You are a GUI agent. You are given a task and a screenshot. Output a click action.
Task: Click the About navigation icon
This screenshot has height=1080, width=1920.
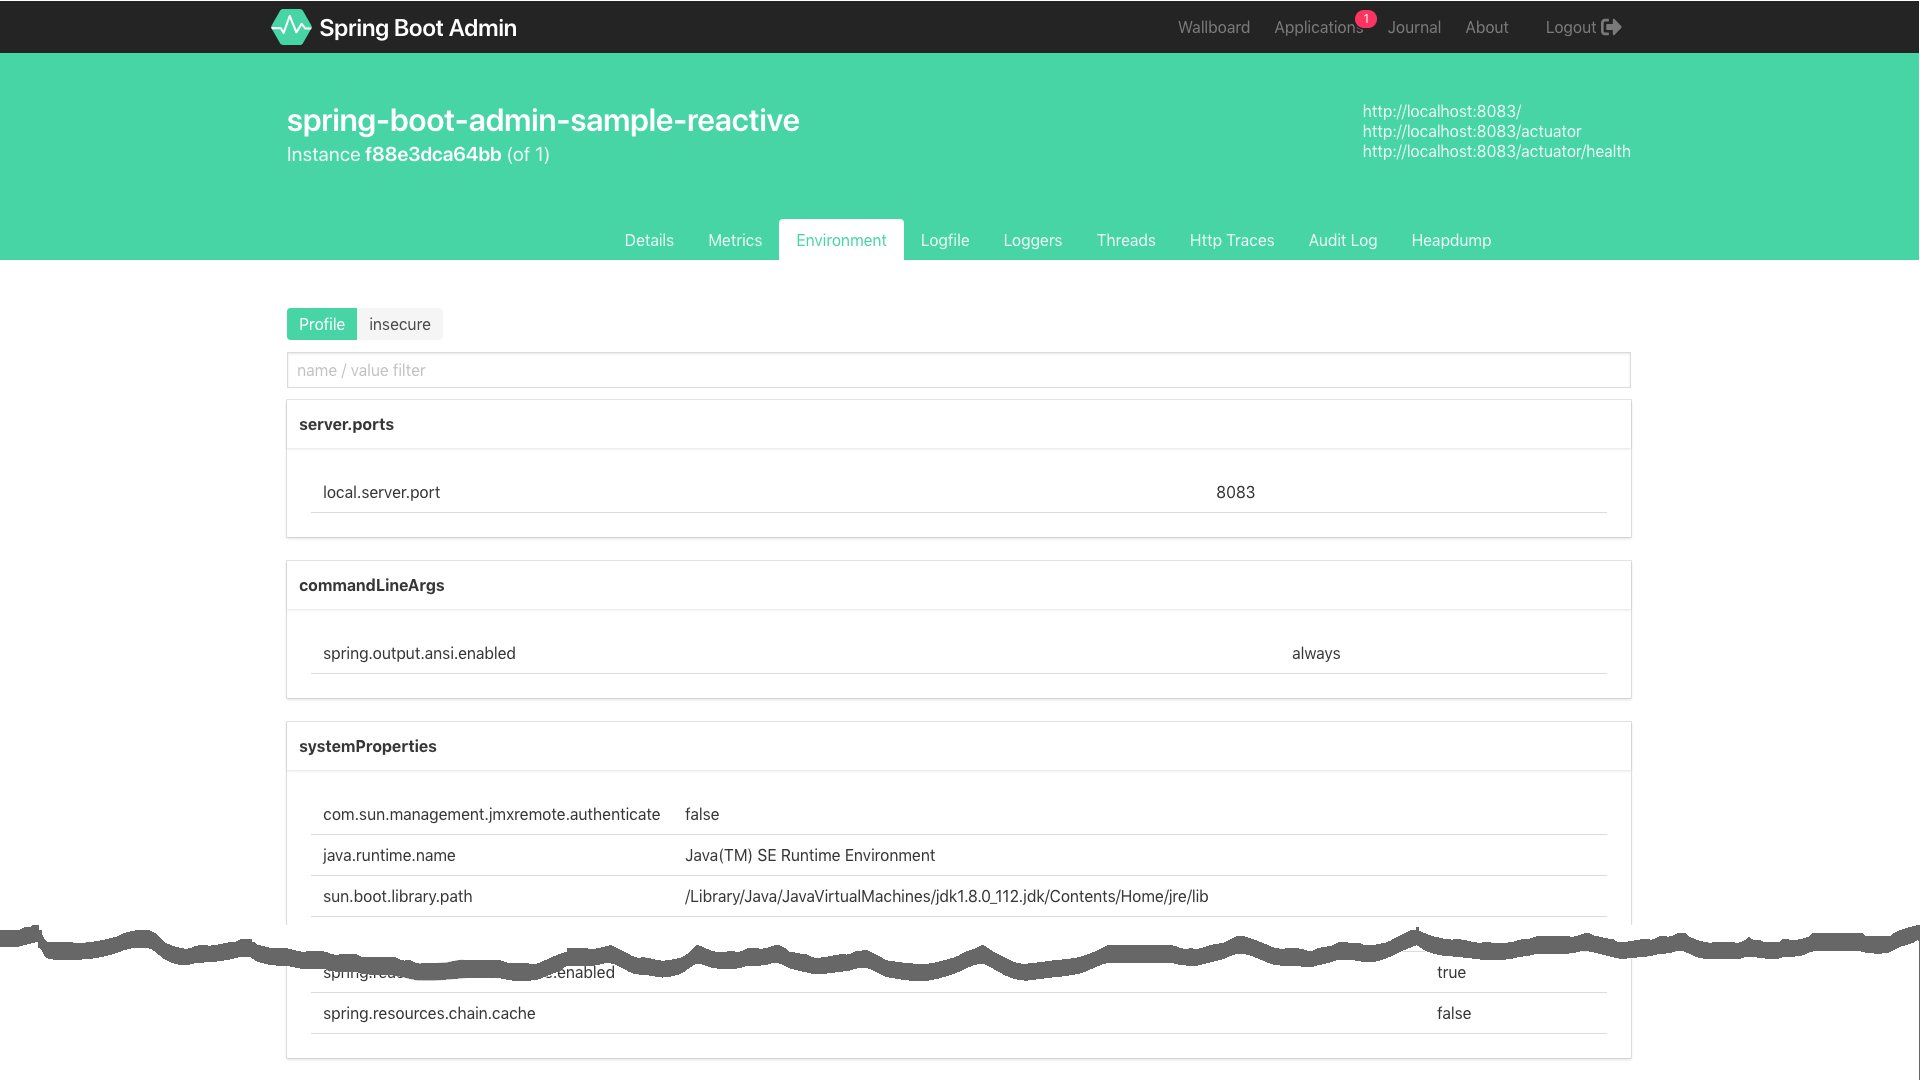[x=1486, y=26]
